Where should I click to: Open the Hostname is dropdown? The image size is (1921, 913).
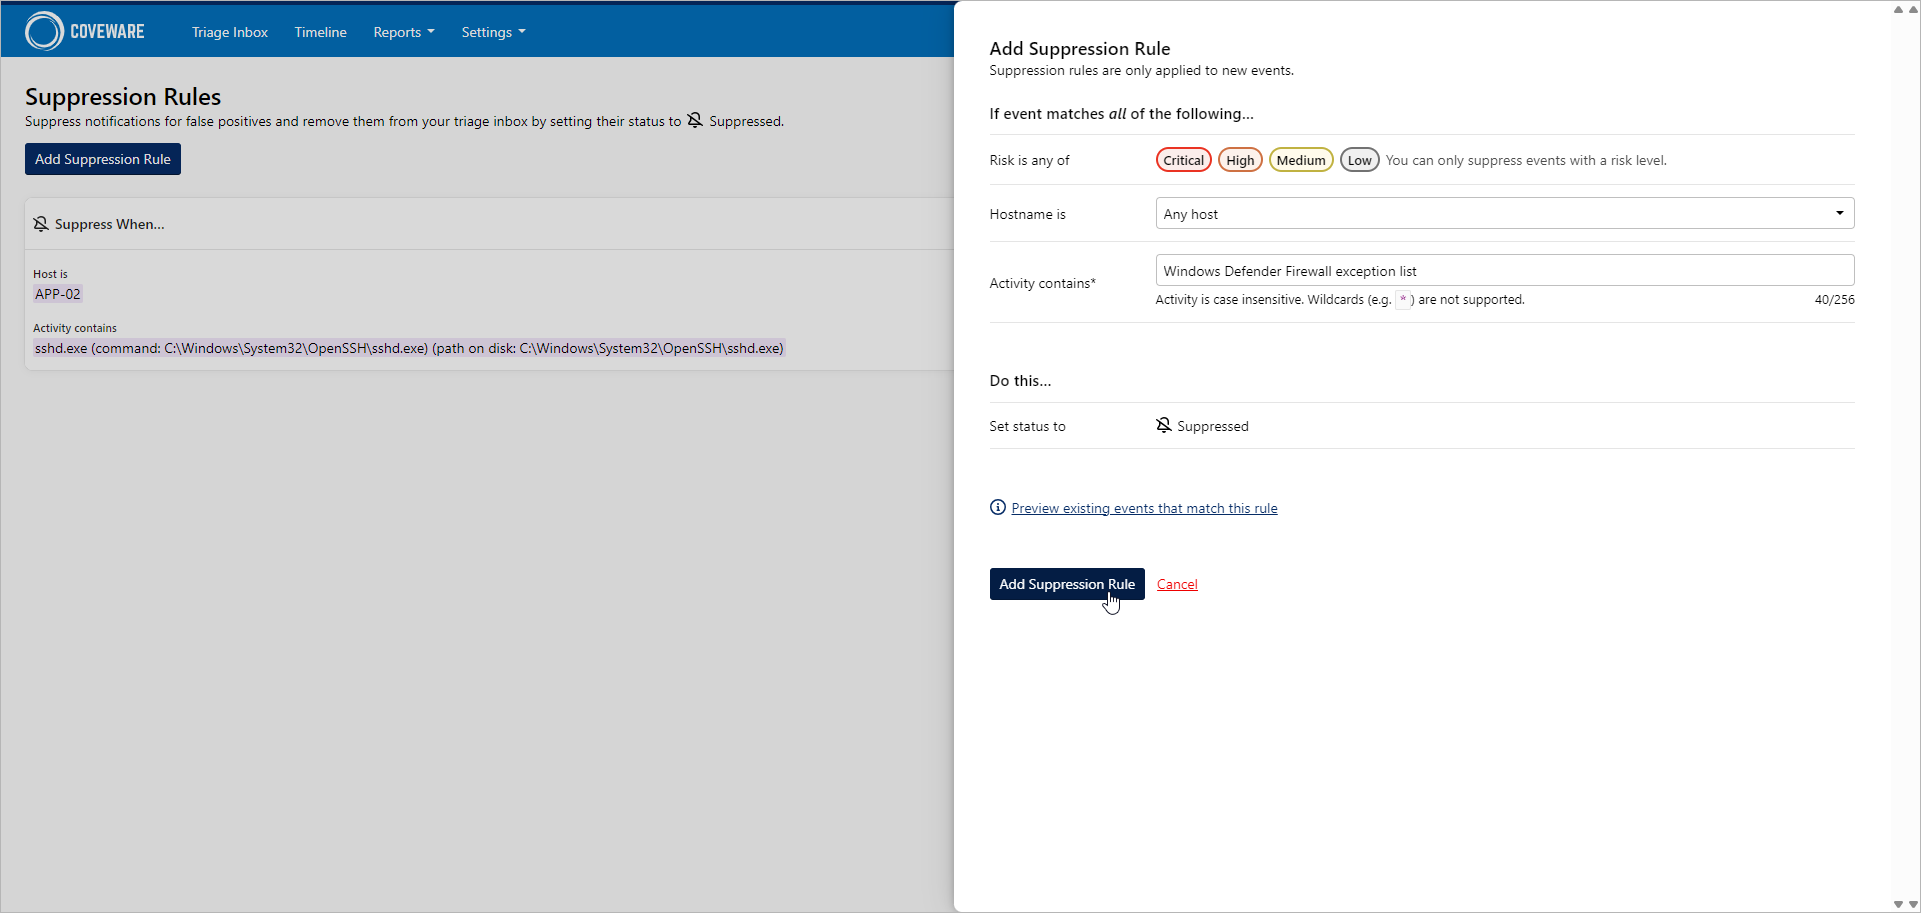pyautogui.click(x=1505, y=213)
